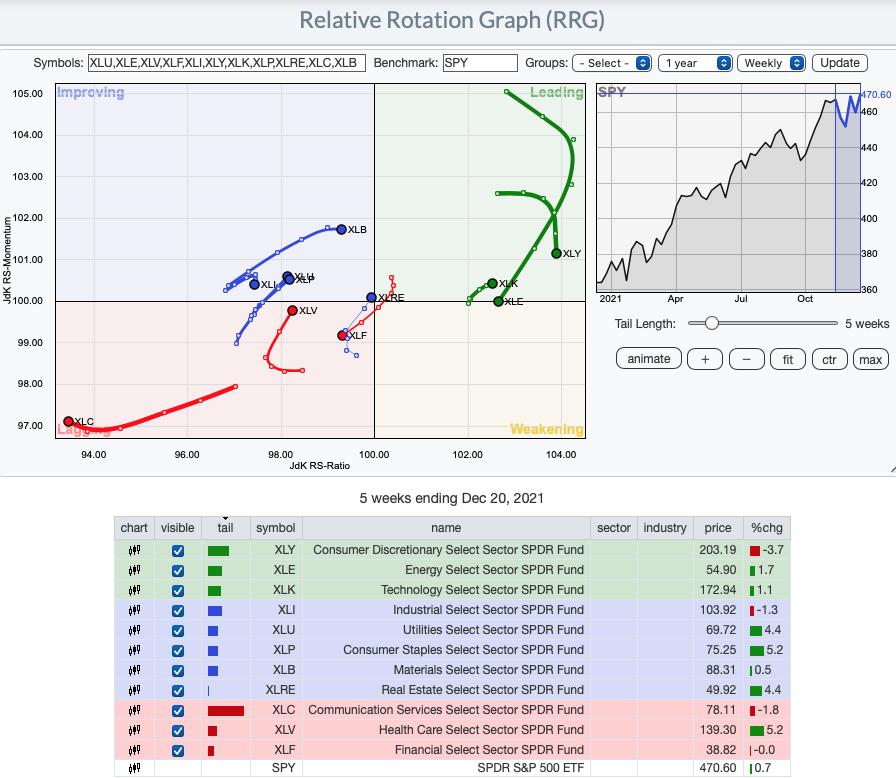The image size is (896, 778).
Task: Open the chart icon for XLY row
Action: (x=134, y=550)
